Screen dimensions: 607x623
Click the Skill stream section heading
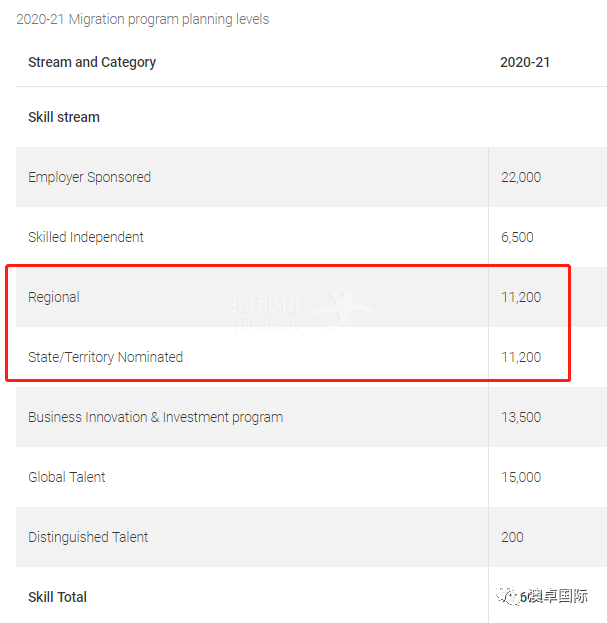[64, 117]
